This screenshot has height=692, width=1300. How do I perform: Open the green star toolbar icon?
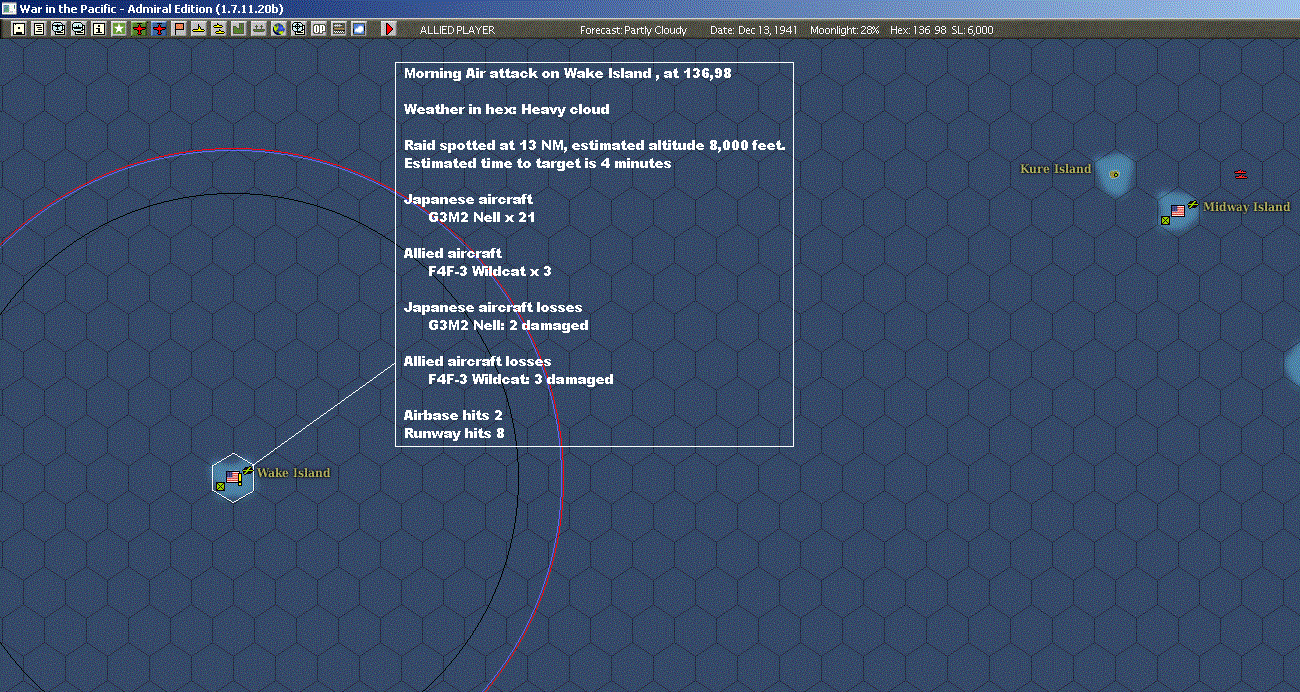119,29
